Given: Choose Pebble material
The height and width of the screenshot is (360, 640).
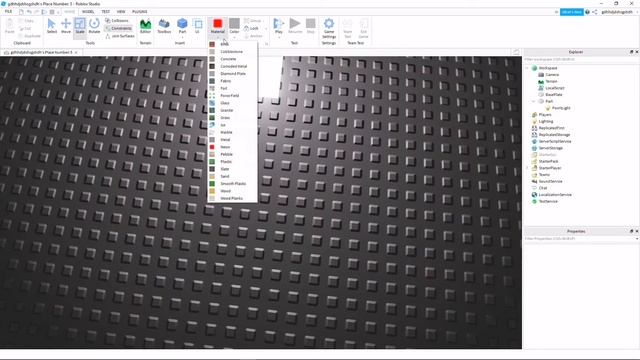Looking at the screenshot, I should pyautogui.click(x=232, y=154).
